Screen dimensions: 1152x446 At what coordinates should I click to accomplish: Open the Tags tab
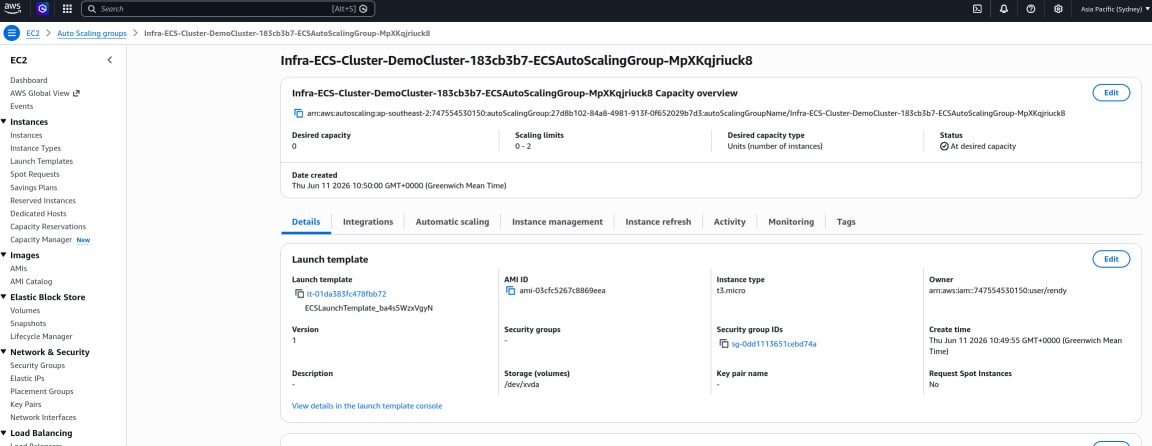tap(846, 222)
